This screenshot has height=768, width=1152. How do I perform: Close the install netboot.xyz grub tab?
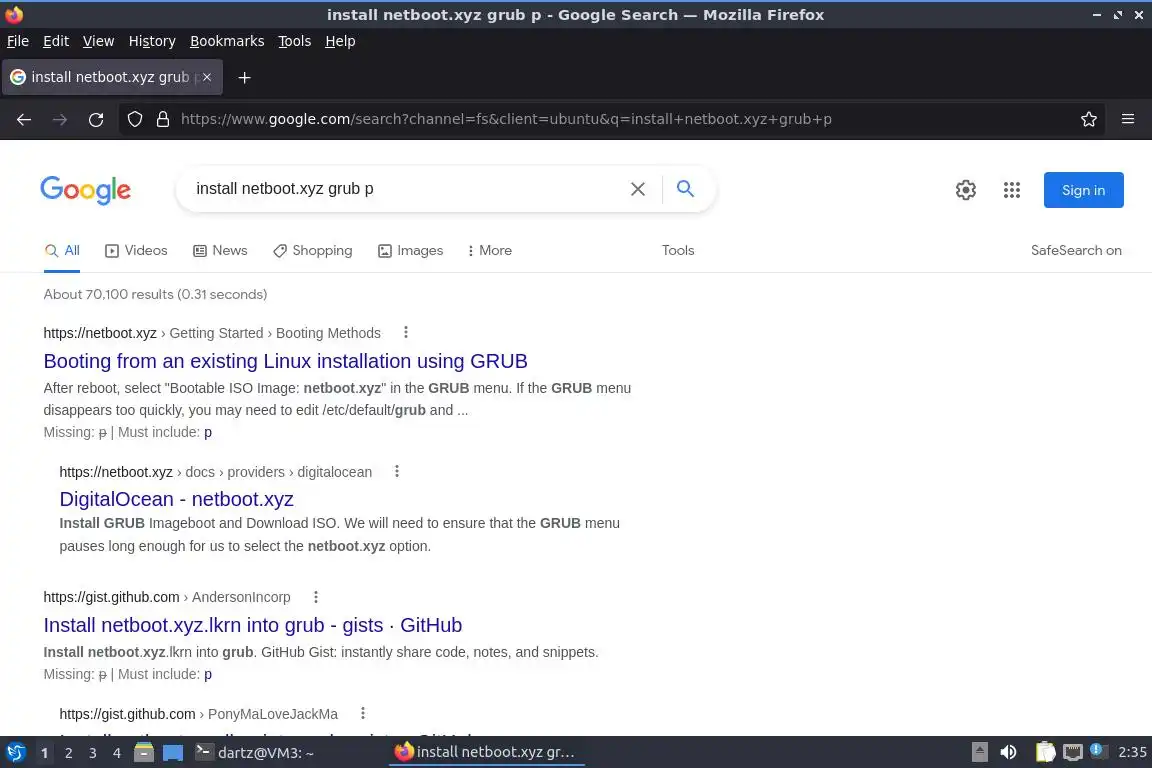[x=207, y=77]
